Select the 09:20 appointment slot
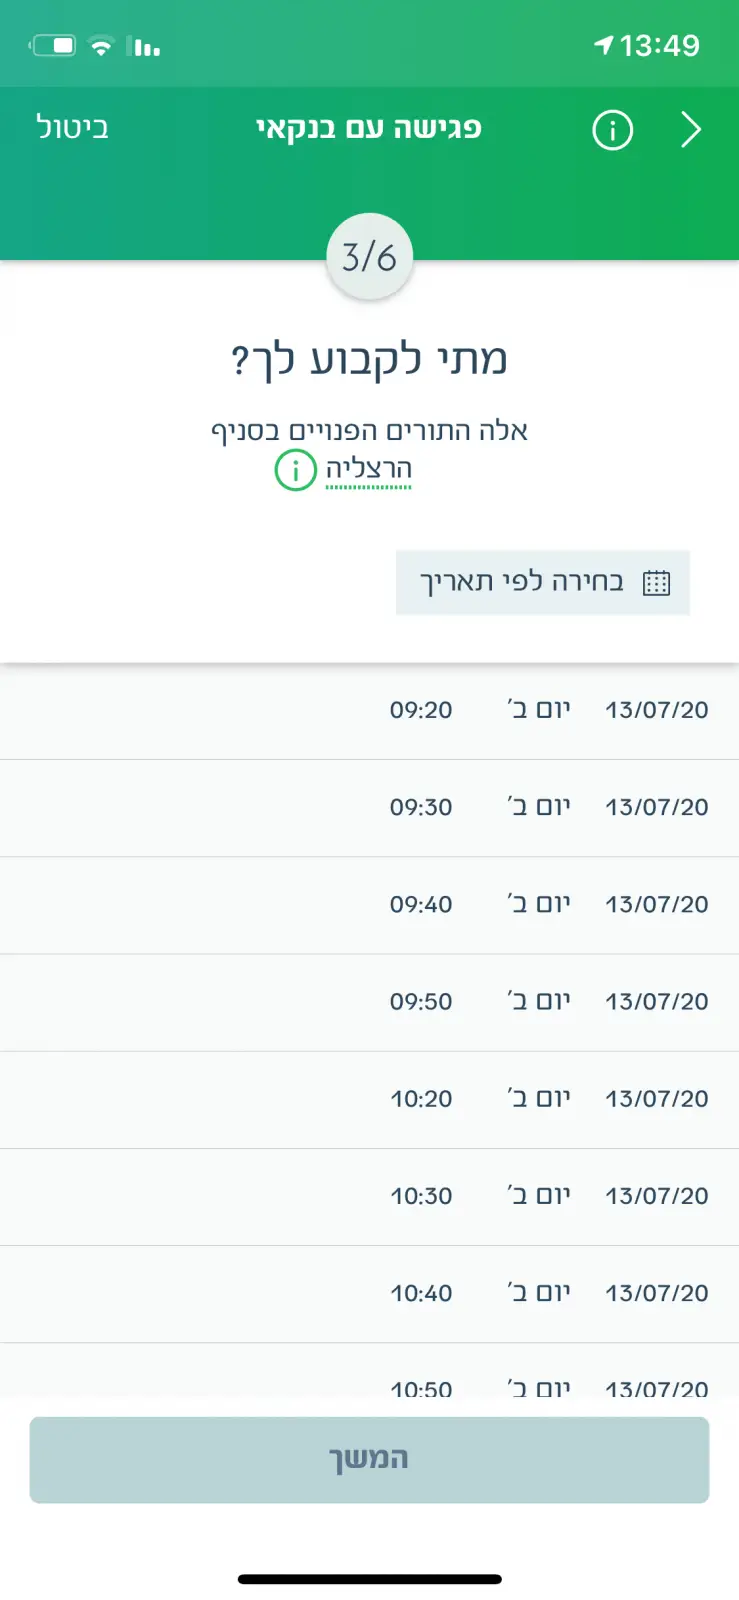 [x=369, y=710]
